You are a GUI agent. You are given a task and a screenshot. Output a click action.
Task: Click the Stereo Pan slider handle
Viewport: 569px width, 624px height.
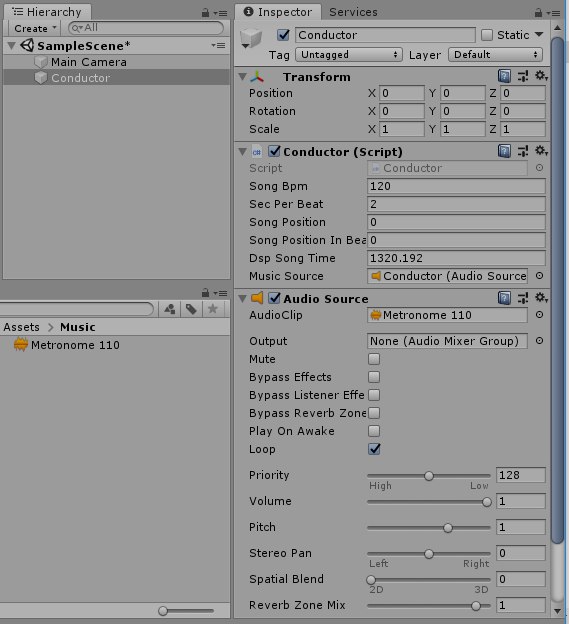[429, 554]
